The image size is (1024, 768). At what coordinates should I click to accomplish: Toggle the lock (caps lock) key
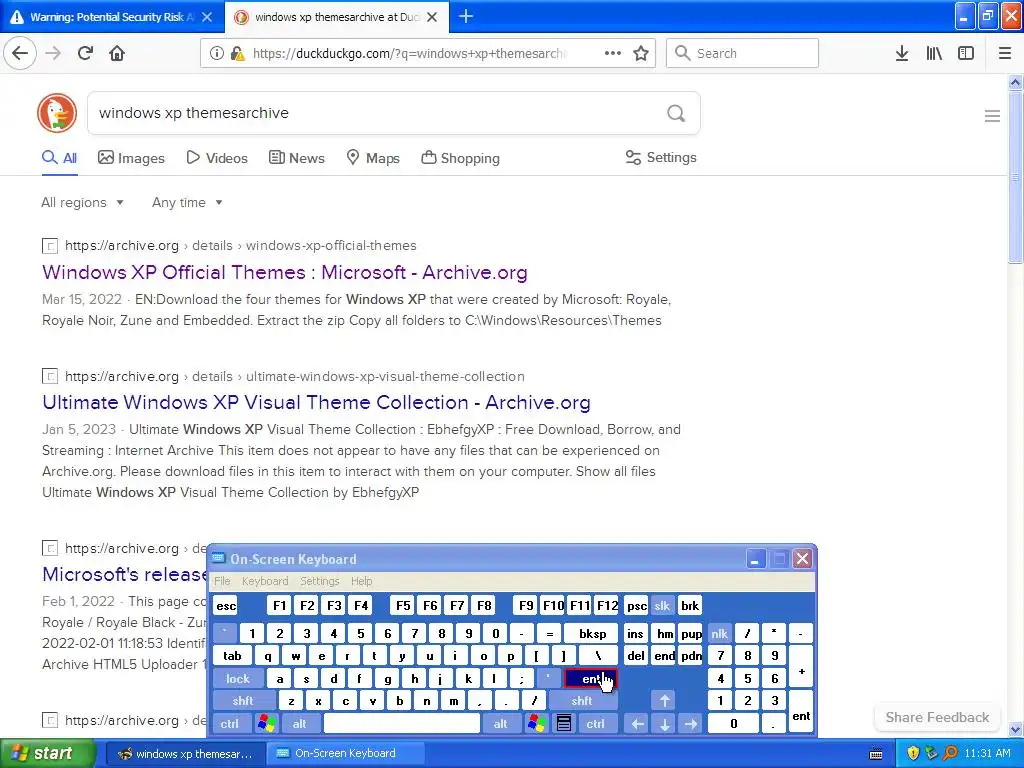tap(238, 679)
